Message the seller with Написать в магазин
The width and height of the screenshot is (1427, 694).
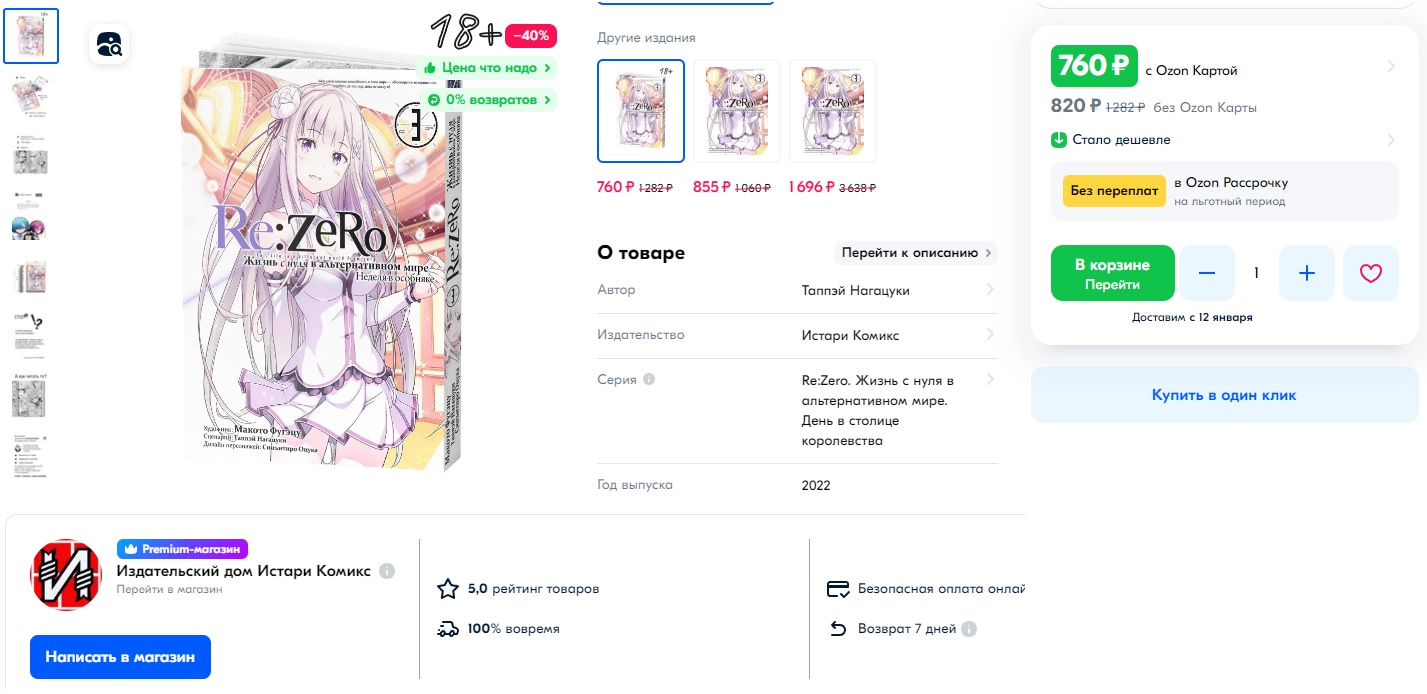pyautogui.click(x=120, y=657)
